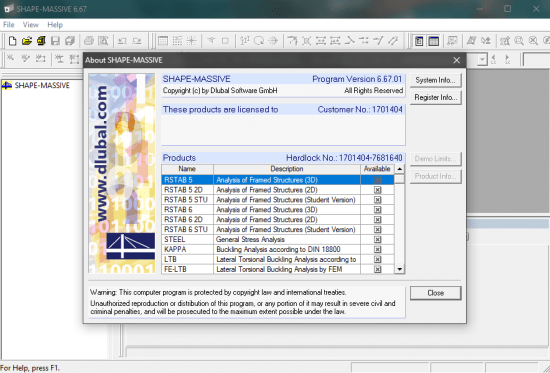Click the diagonal line tool icon
The image size is (550, 373).
[x=378, y=41]
